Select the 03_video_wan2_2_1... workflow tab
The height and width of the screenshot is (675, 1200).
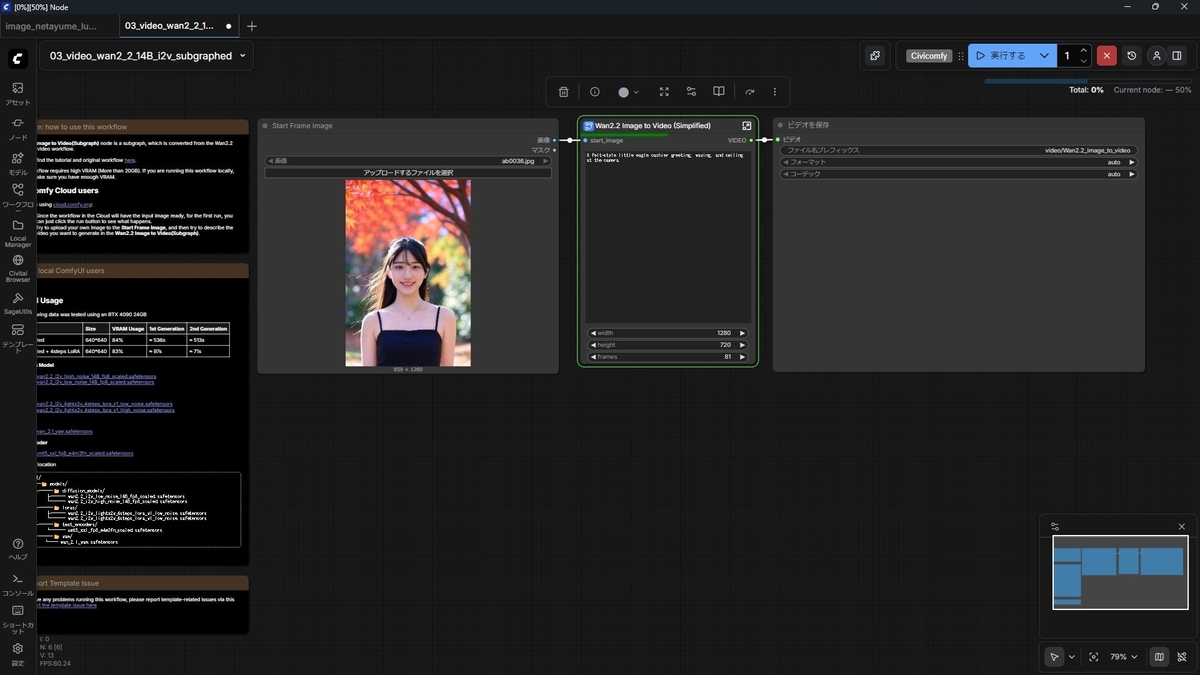[170, 26]
